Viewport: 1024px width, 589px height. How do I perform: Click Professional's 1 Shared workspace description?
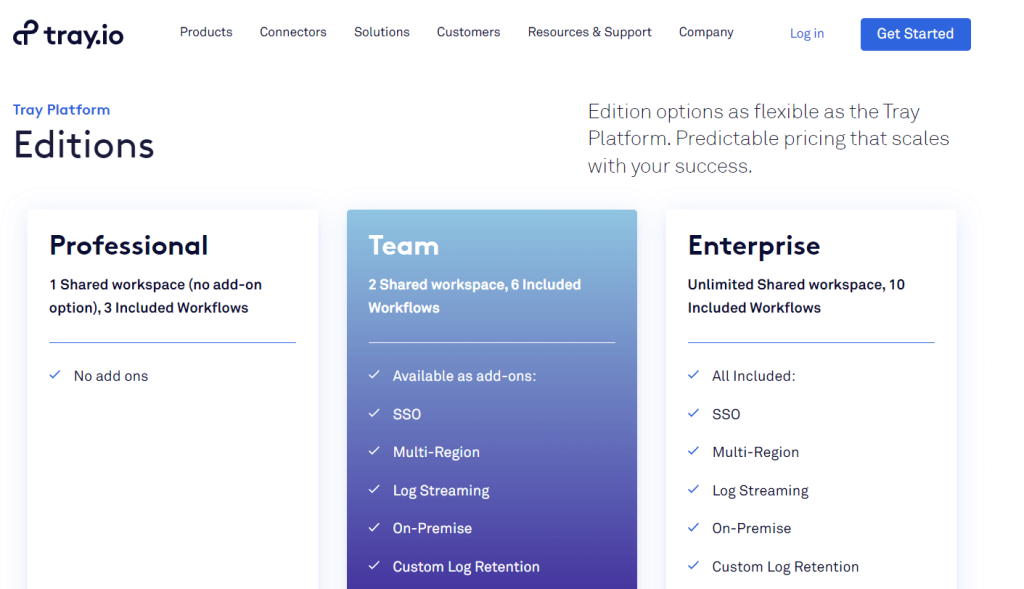click(x=155, y=296)
